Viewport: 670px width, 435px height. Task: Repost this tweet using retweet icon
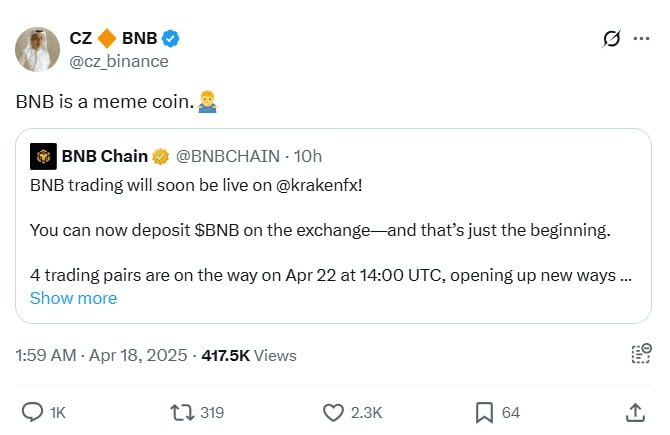click(x=182, y=413)
